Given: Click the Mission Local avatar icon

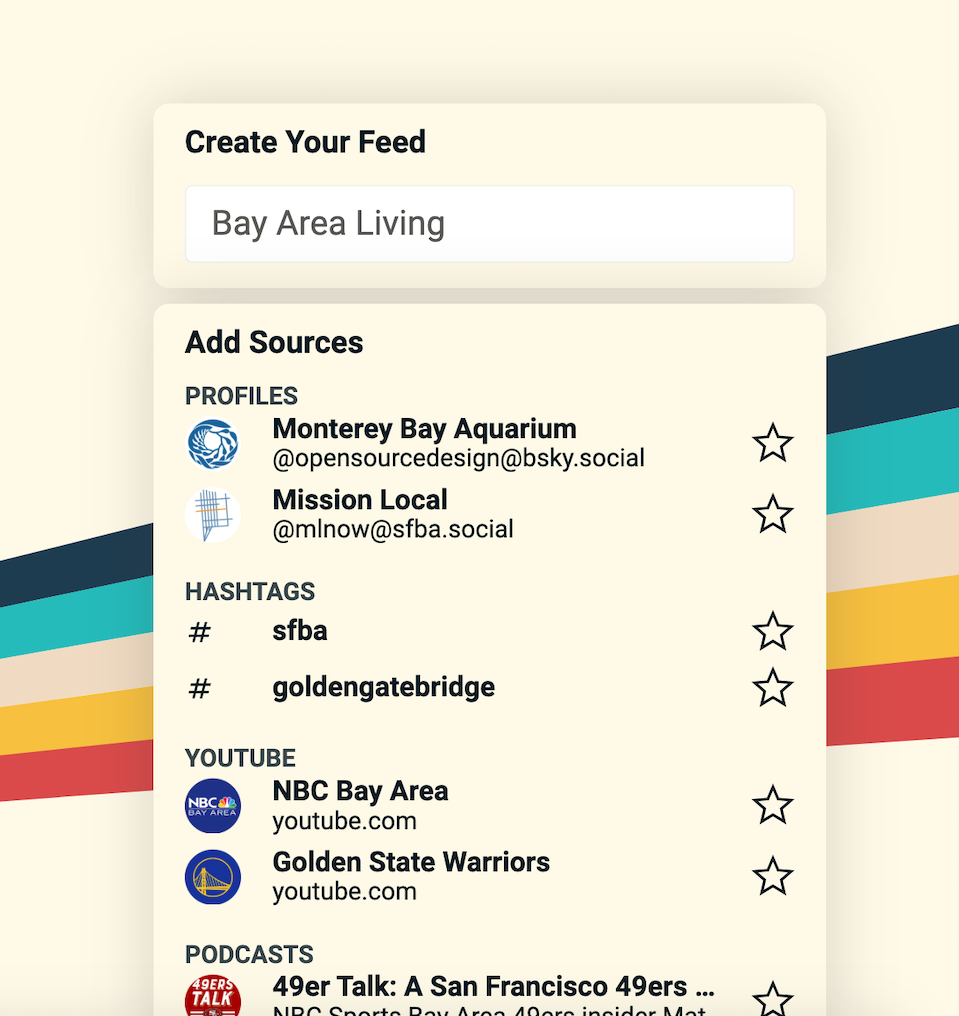Looking at the screenshot, I should [213, 515].
